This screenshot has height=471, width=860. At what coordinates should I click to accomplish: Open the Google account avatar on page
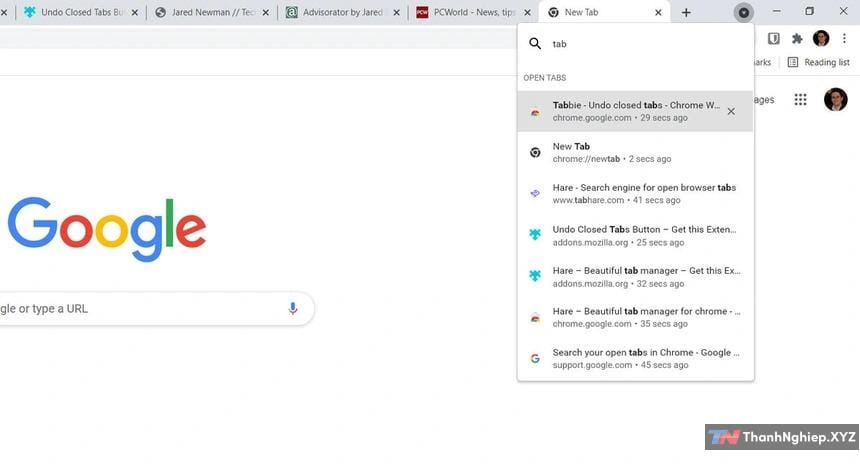835,99
